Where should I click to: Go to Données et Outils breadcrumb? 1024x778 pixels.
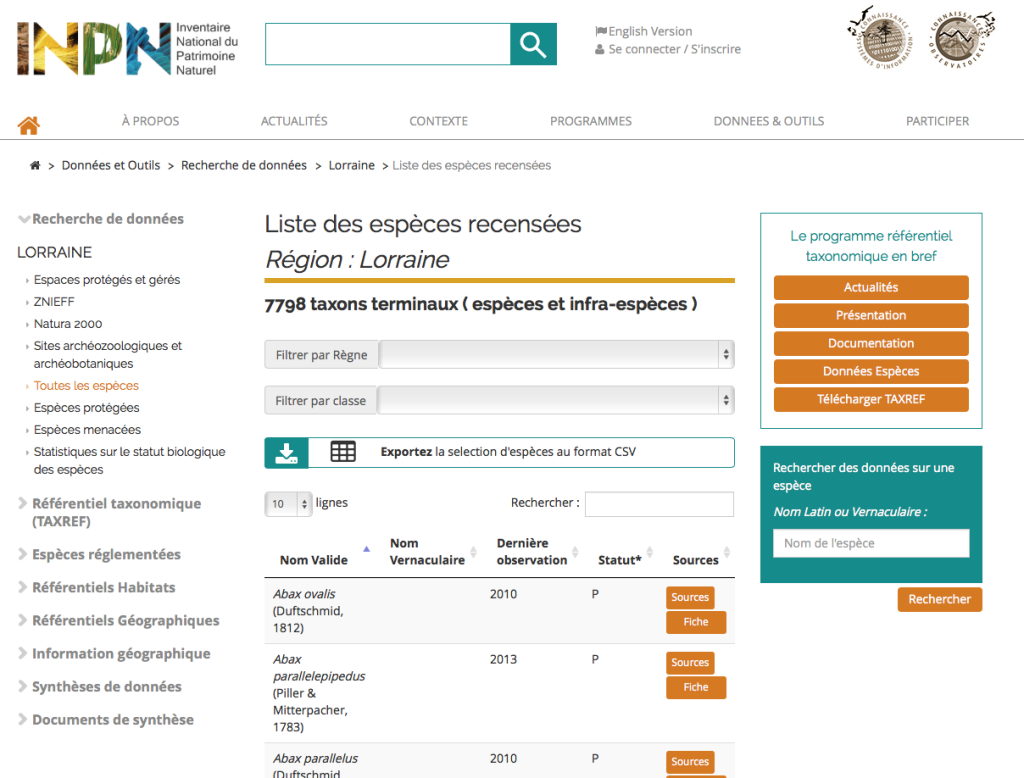[110, 165]
